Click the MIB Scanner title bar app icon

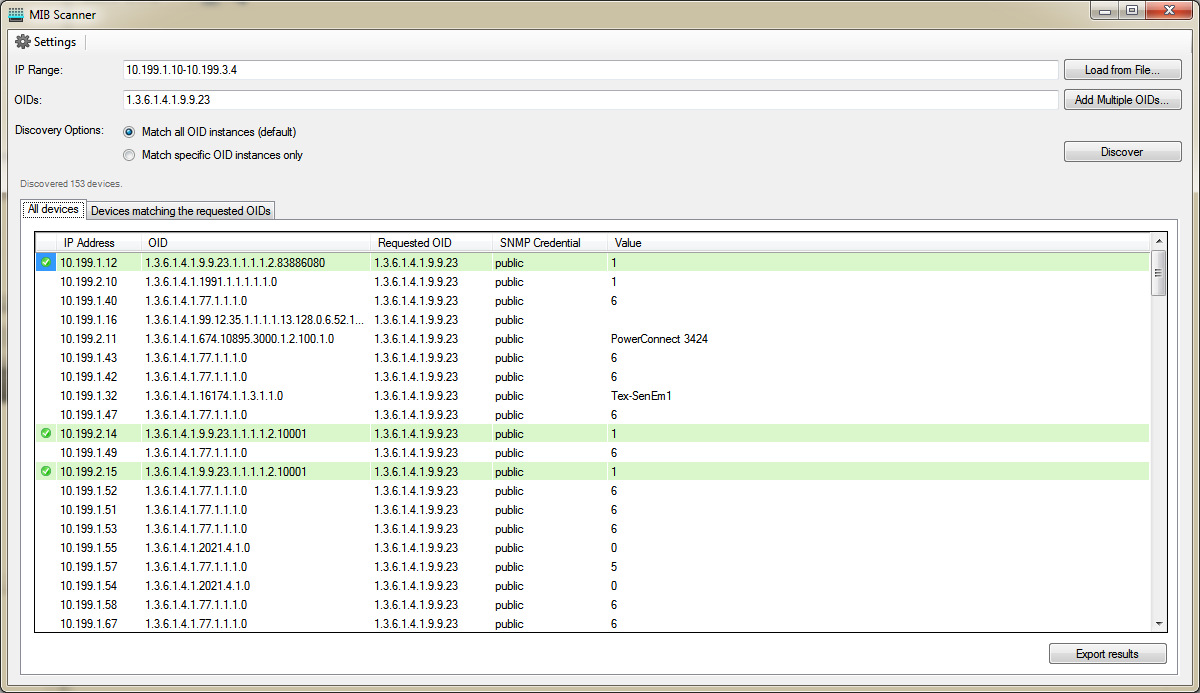(16, 13)
